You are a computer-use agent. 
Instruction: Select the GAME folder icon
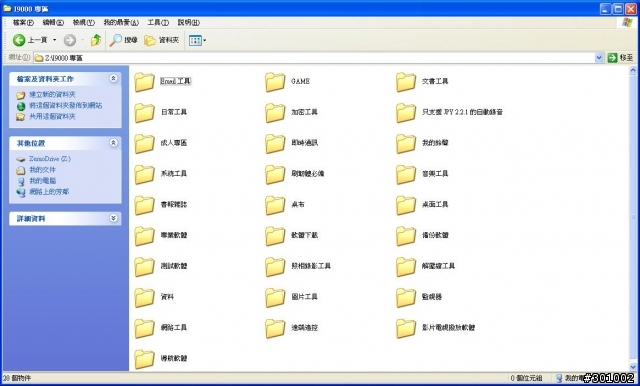tap(275, 82)
